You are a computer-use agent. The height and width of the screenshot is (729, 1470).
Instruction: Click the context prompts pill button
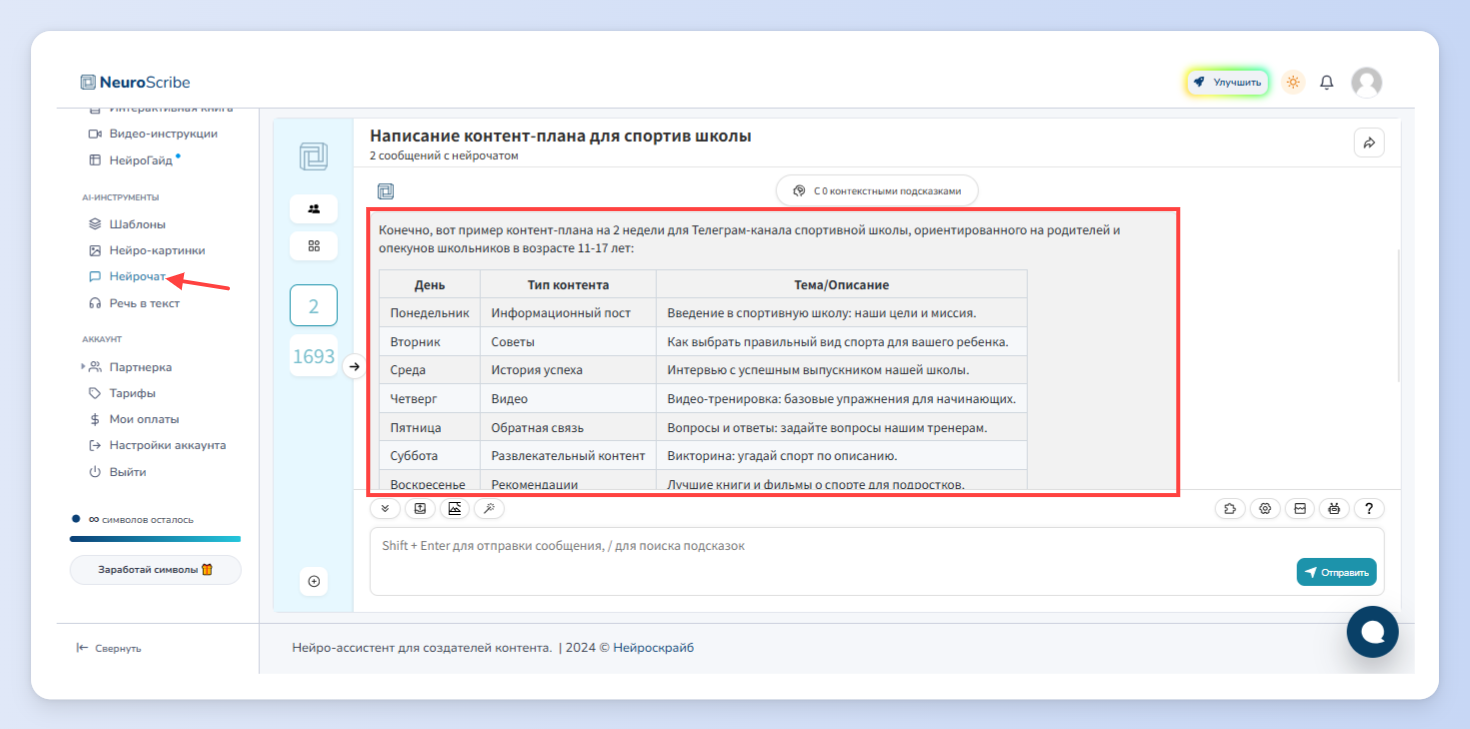click(x=877, y=191)
